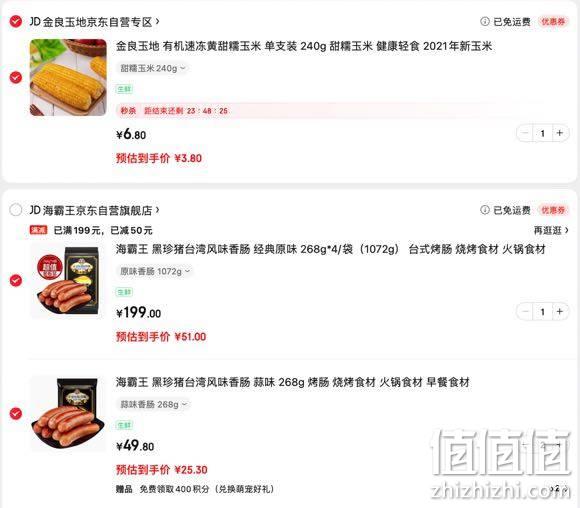Image resolution: width=580 pixels, height=508 pixels.
Task: Click the 优惠券 button for 金良玉地 store
Action: 553,22
